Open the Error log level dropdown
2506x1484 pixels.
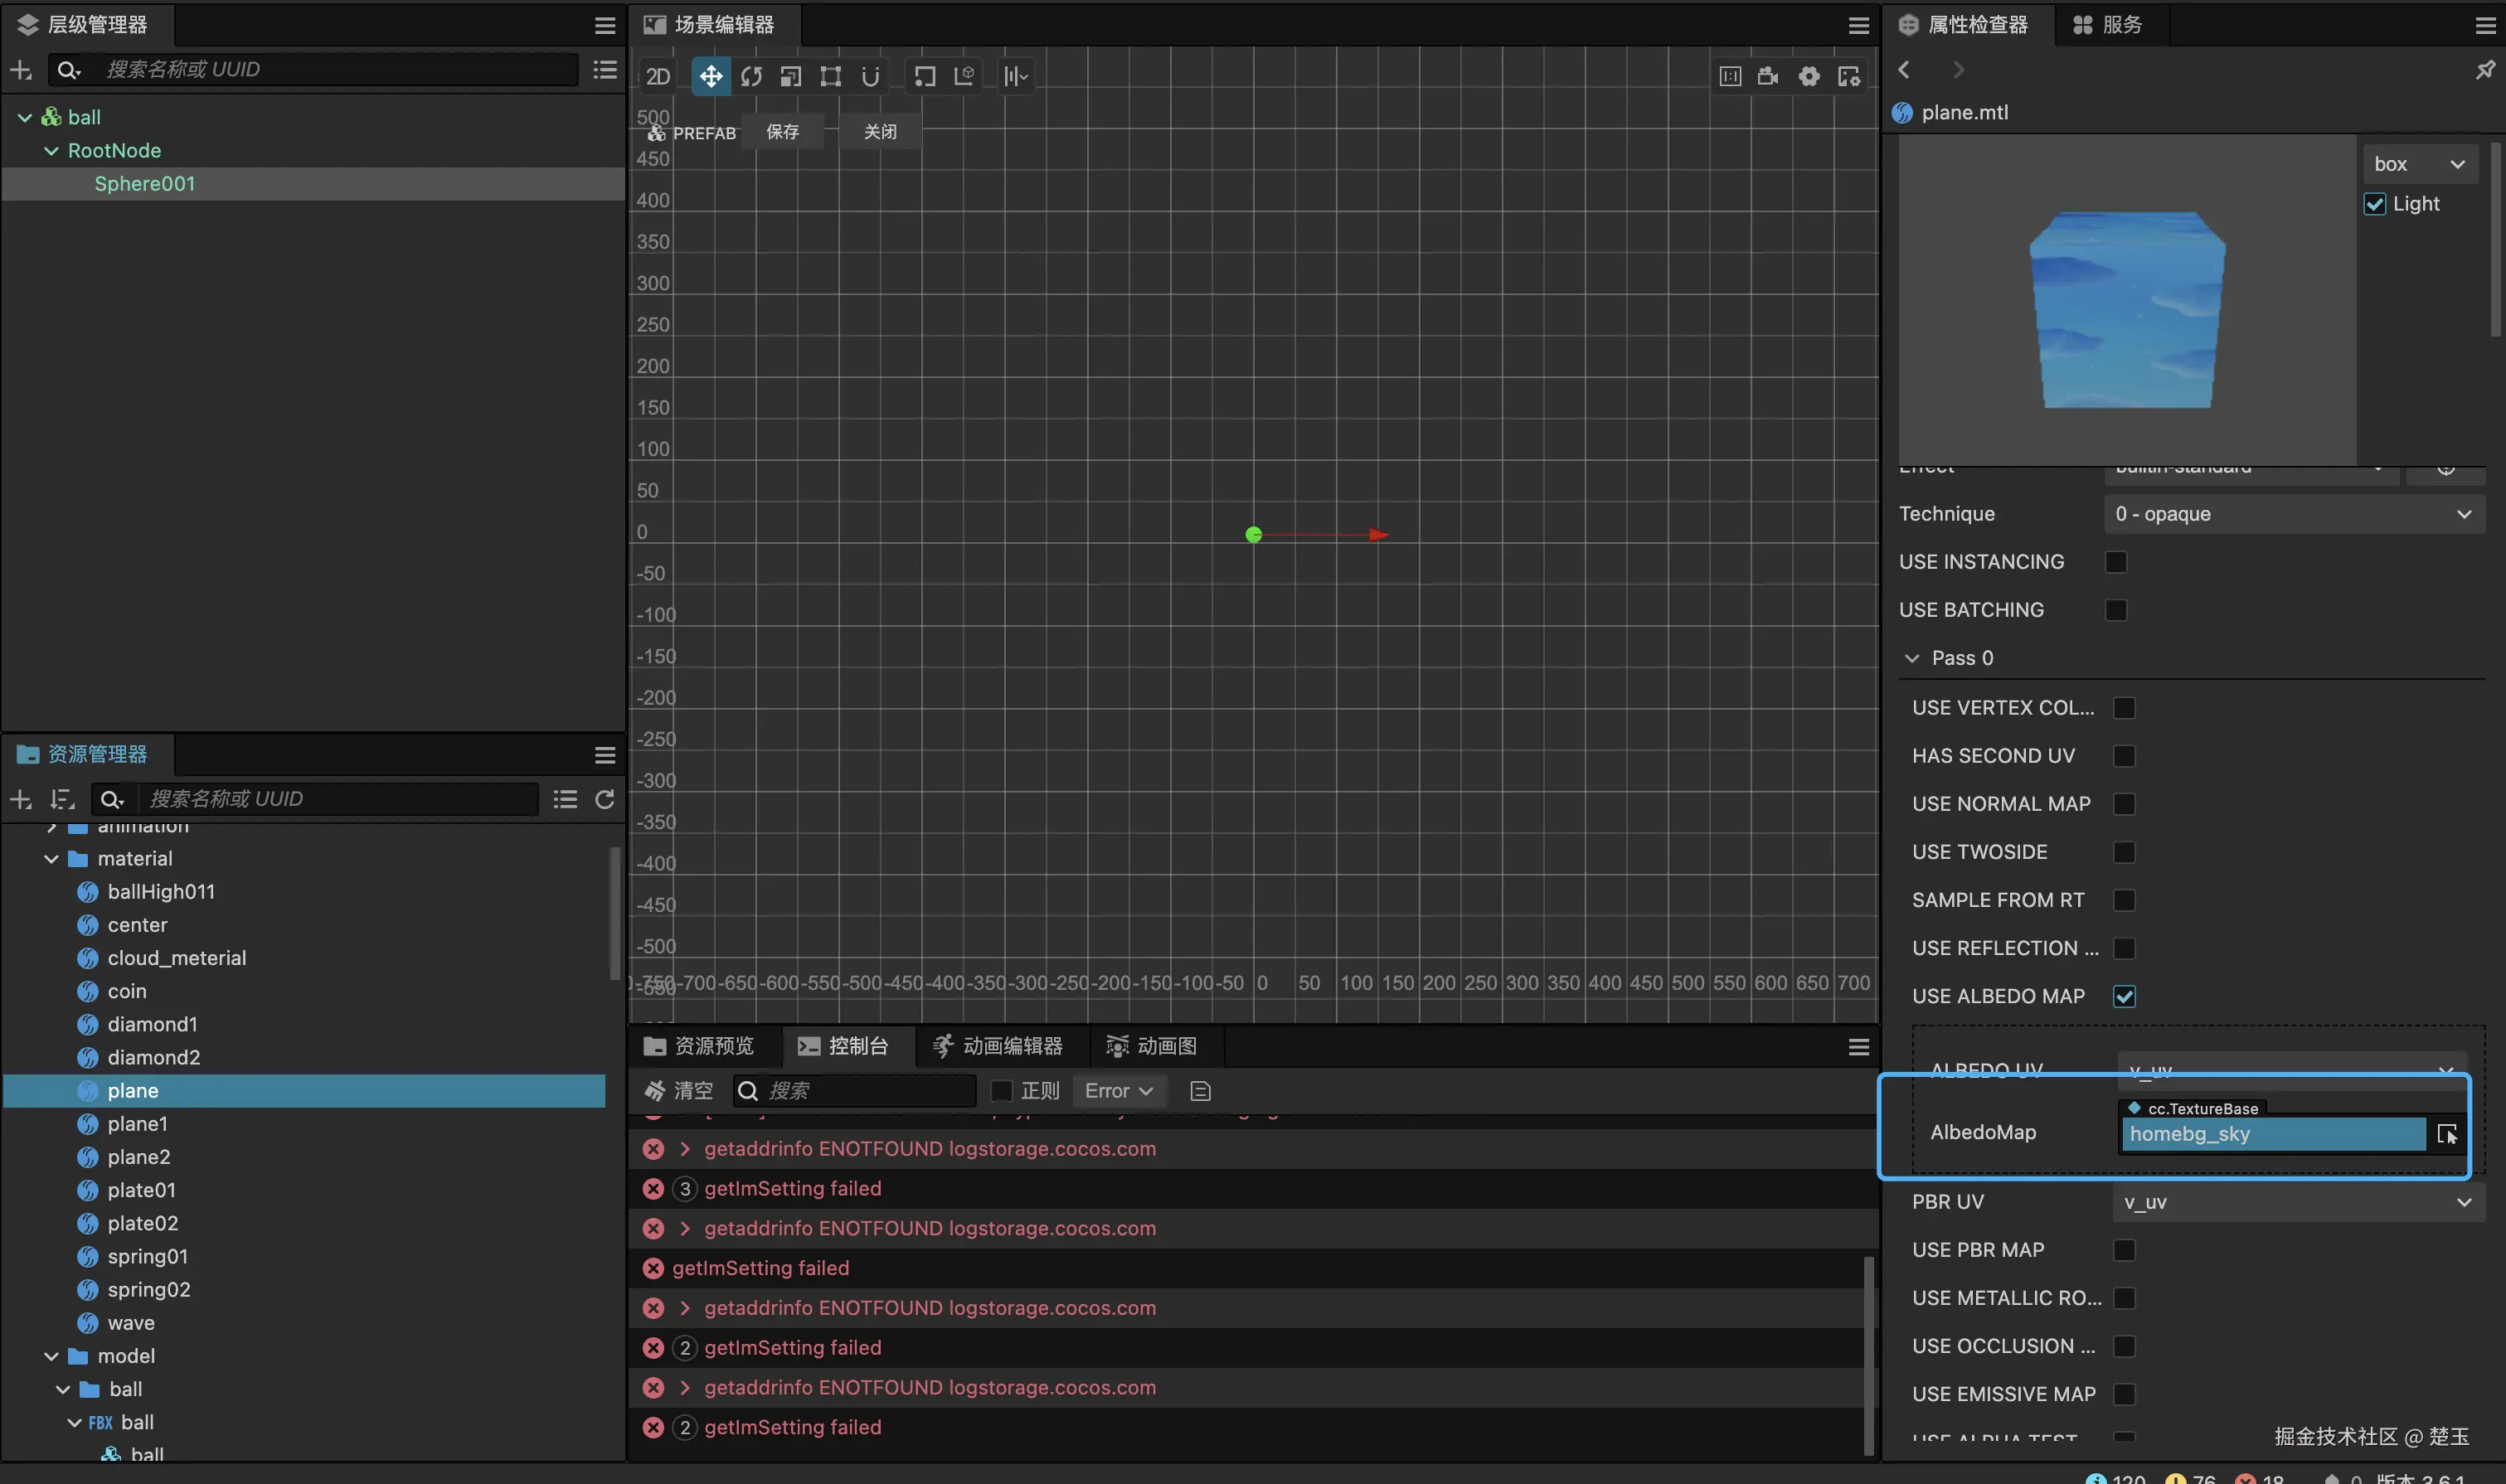click(1118, 1091)
